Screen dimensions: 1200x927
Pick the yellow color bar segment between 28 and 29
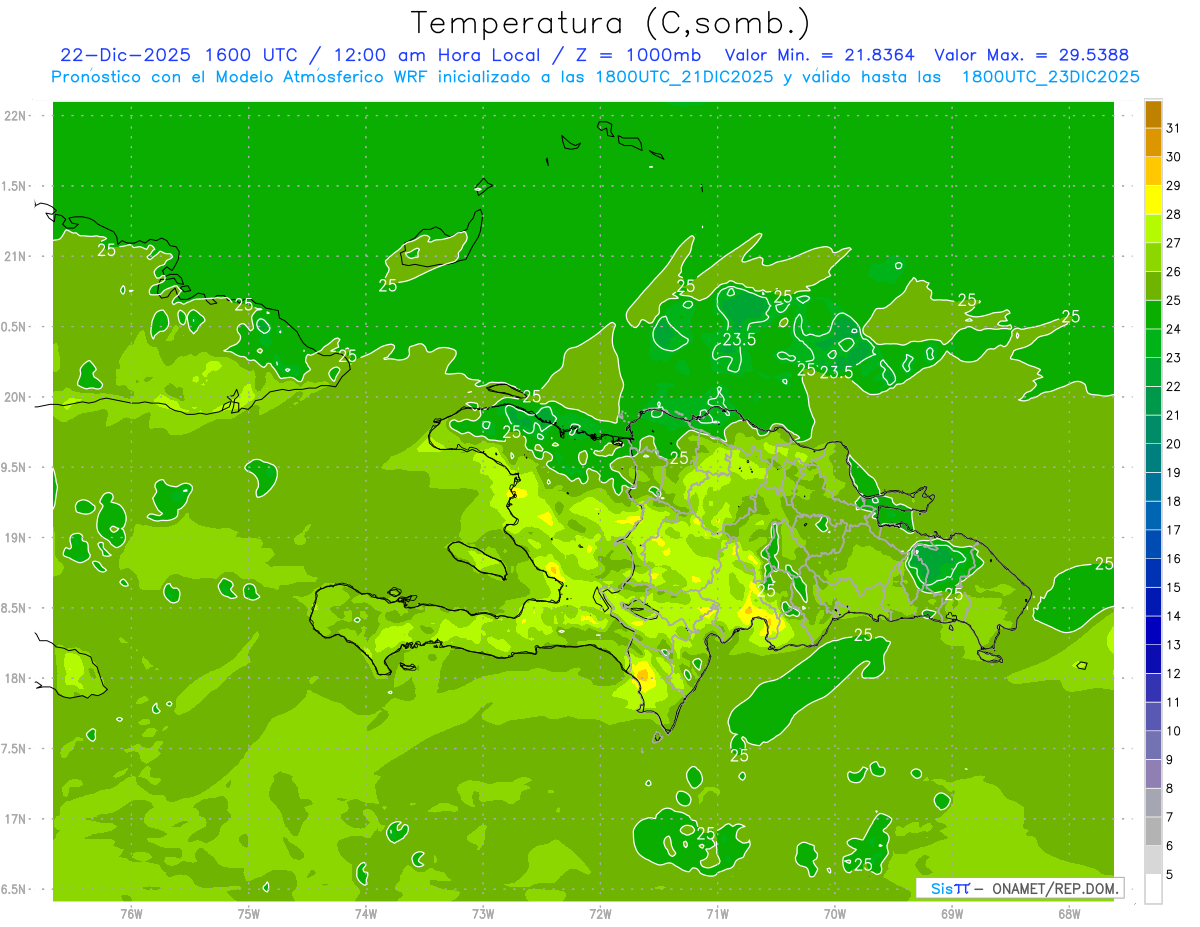pos(1153,200)
